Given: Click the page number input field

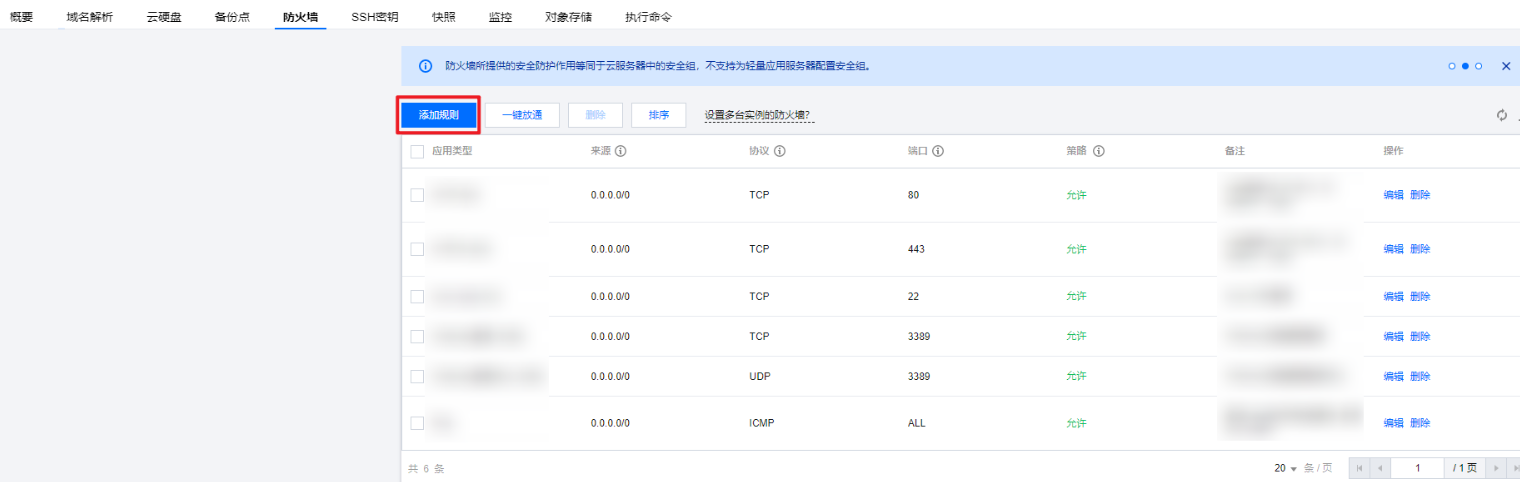Looking at the screenshot, I should coord(1418,468).
